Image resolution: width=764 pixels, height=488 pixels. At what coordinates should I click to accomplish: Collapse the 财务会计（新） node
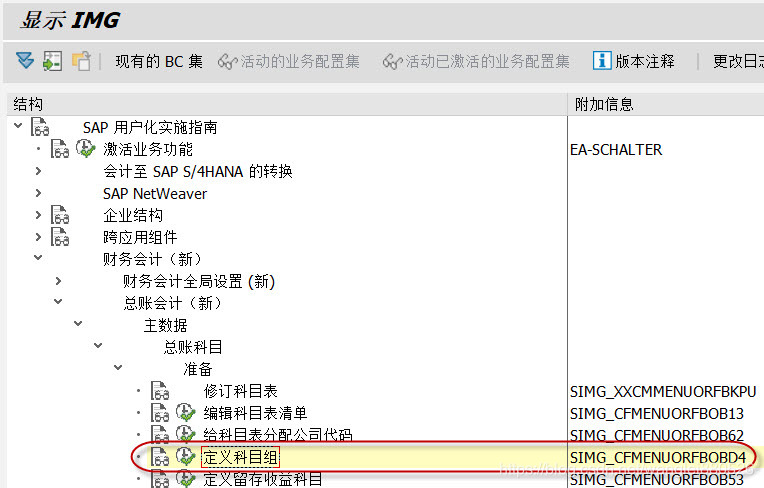38,258
